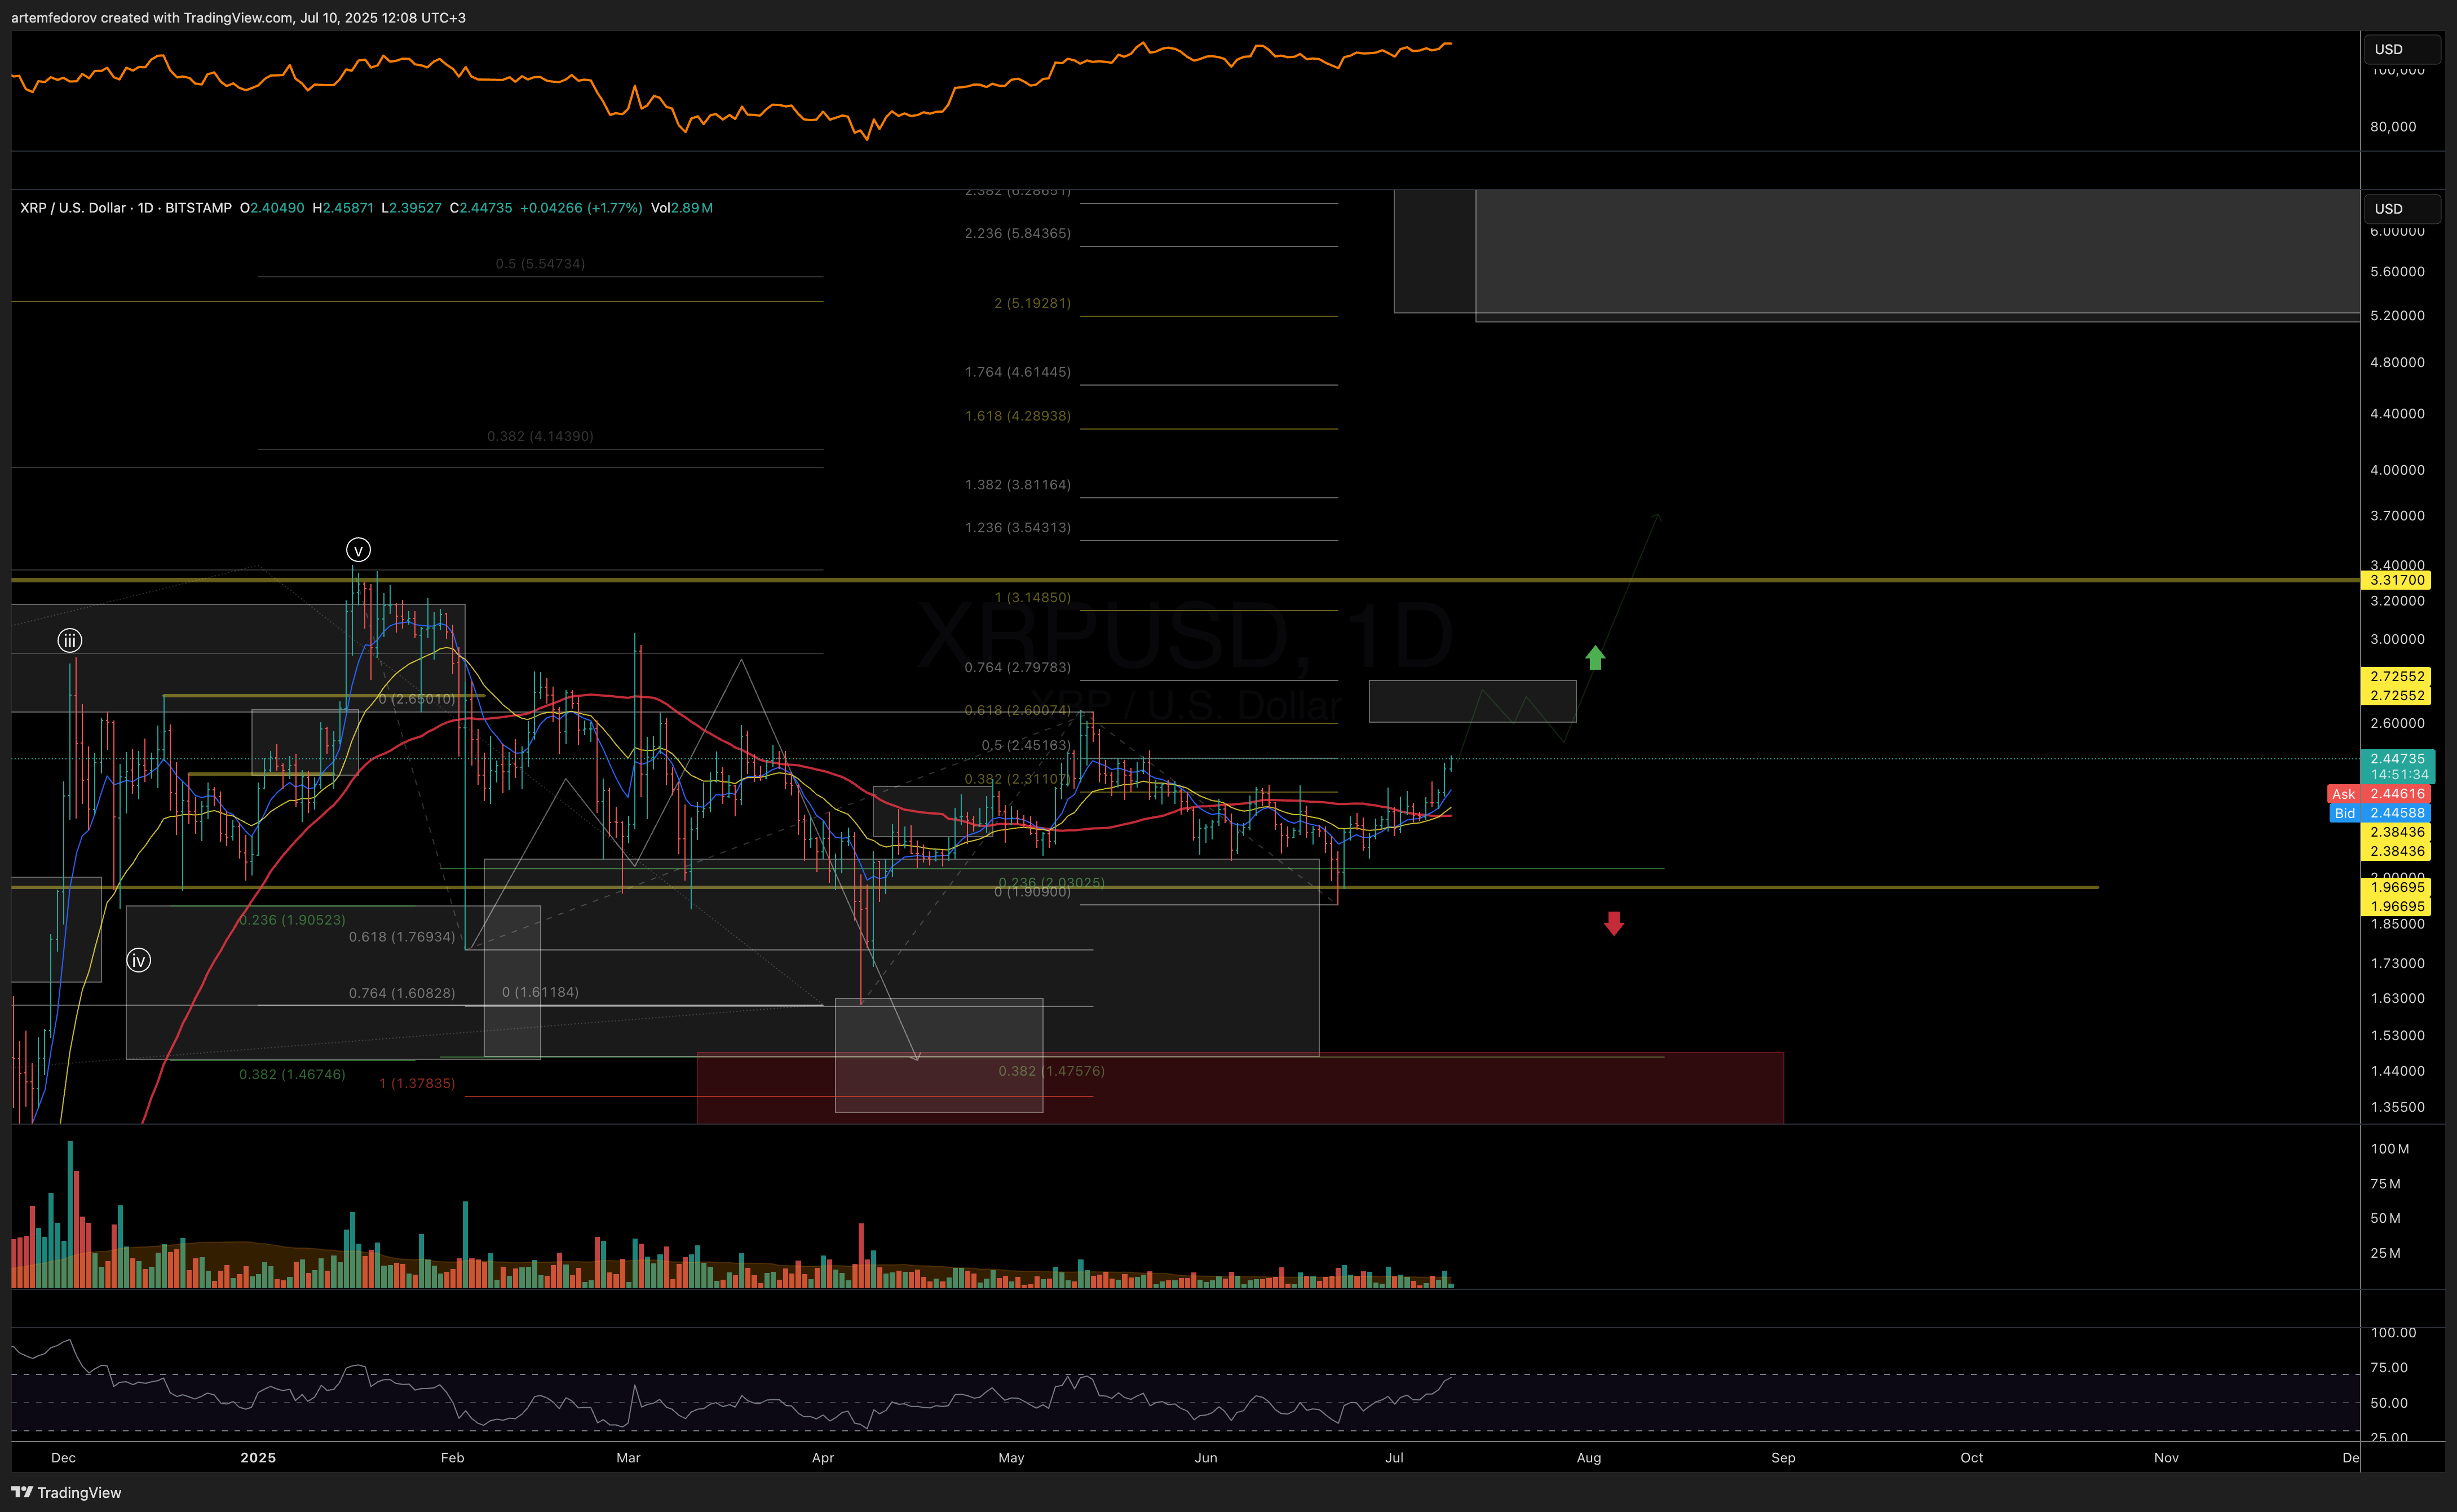Click the TradingView logo in the footer

66,1492
